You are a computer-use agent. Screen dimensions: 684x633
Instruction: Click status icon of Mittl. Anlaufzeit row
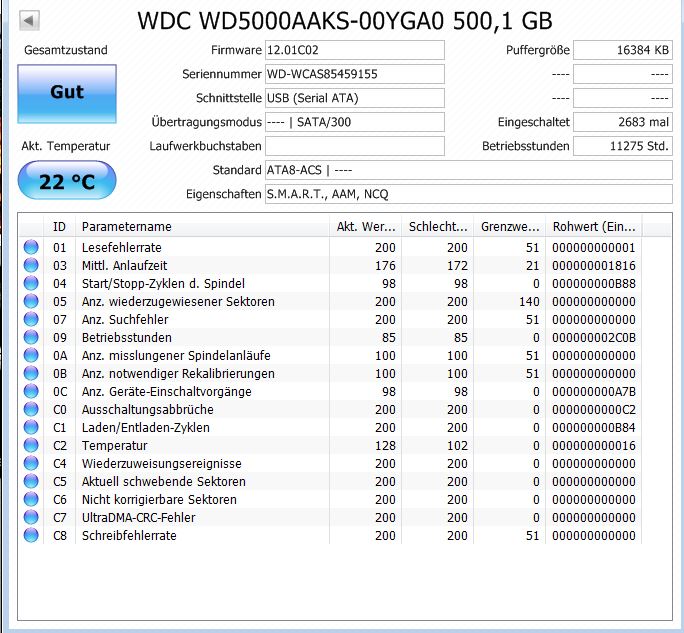click(31, 265)
